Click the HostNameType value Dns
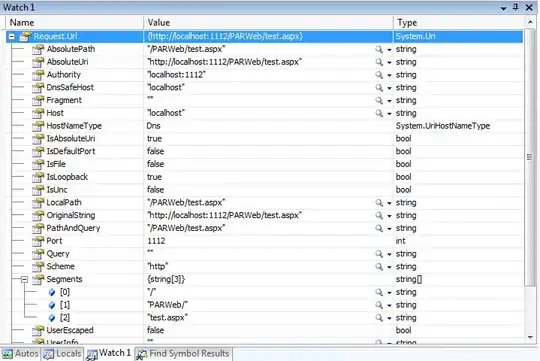This screenshot has height=361, width=540. pos(154,126)
